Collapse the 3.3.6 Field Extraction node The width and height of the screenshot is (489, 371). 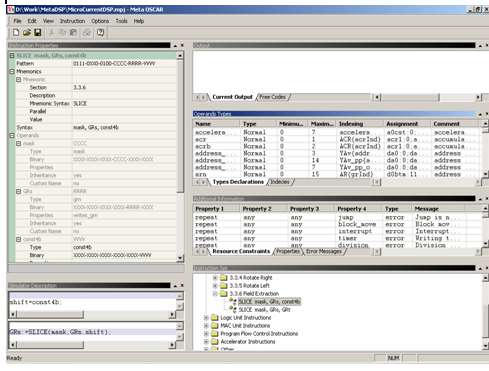(x=215, y=294)
